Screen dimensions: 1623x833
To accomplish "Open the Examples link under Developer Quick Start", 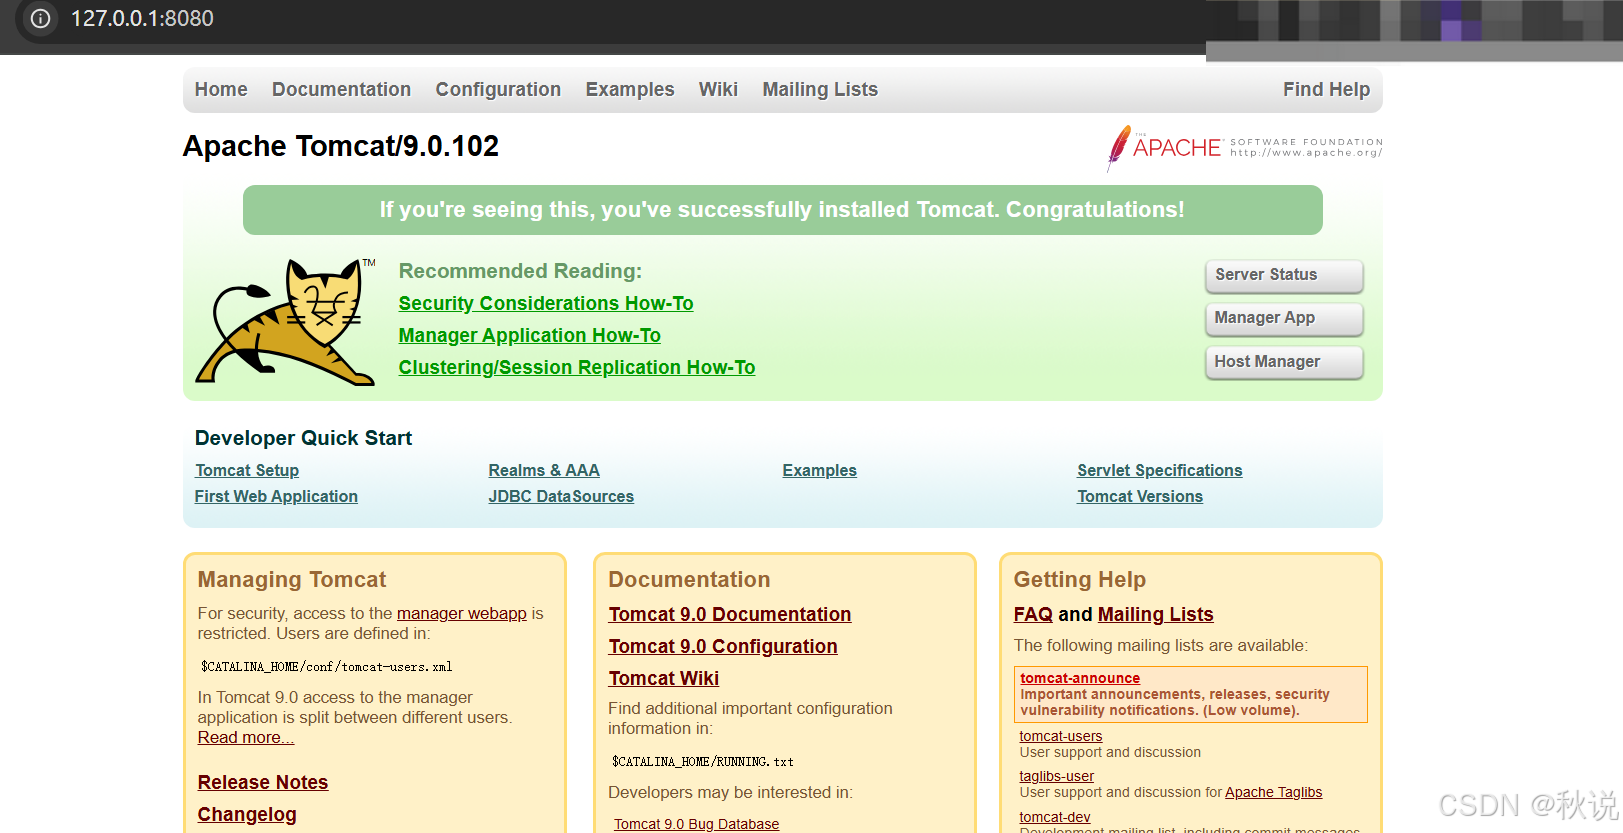I will [819, 470].
